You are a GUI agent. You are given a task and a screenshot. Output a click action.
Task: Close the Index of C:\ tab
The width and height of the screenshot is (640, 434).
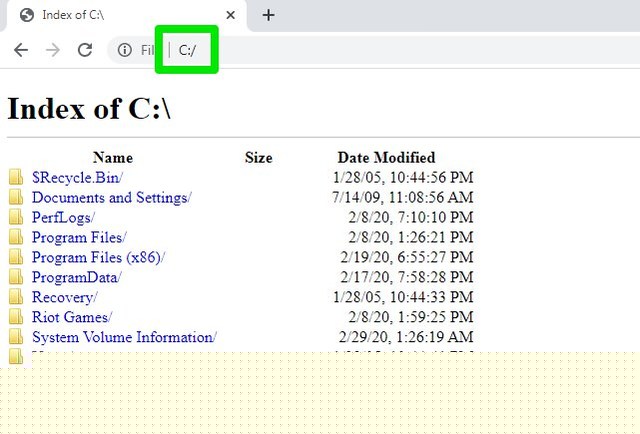click(x=232, y=15)
